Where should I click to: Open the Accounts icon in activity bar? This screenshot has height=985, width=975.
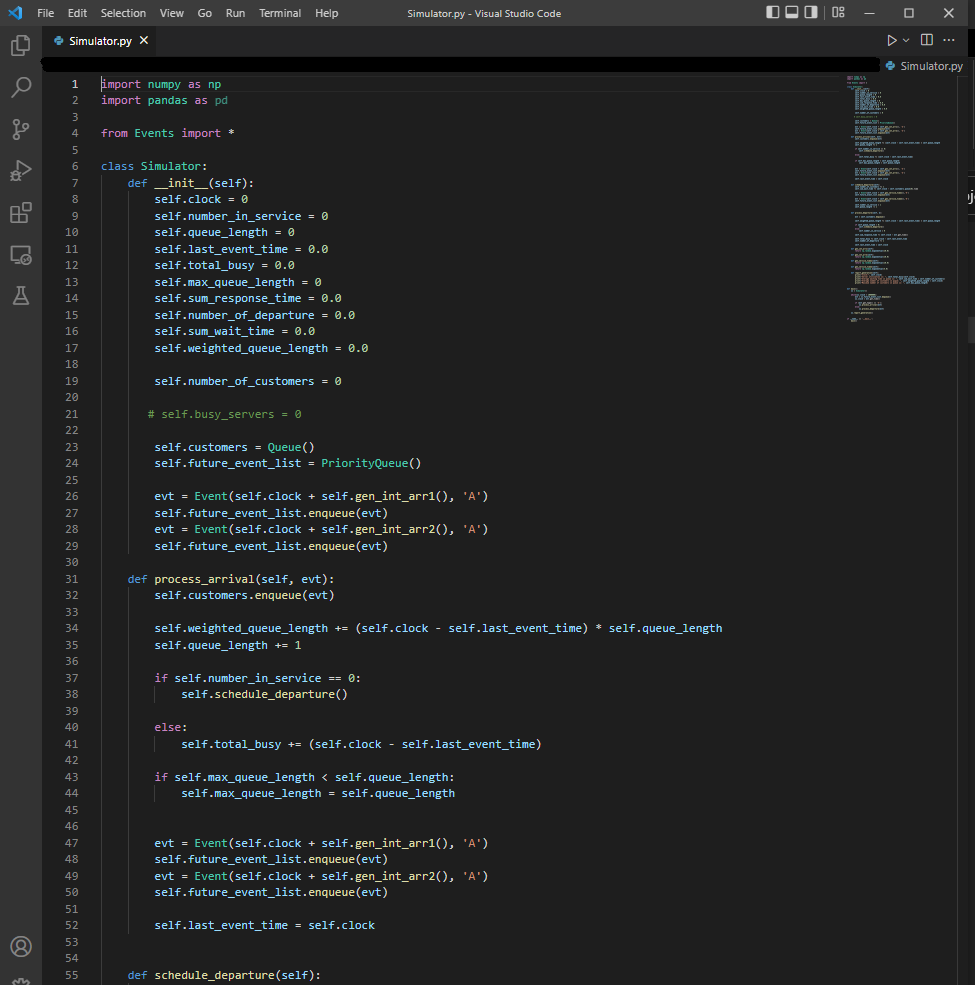[20, 946]
